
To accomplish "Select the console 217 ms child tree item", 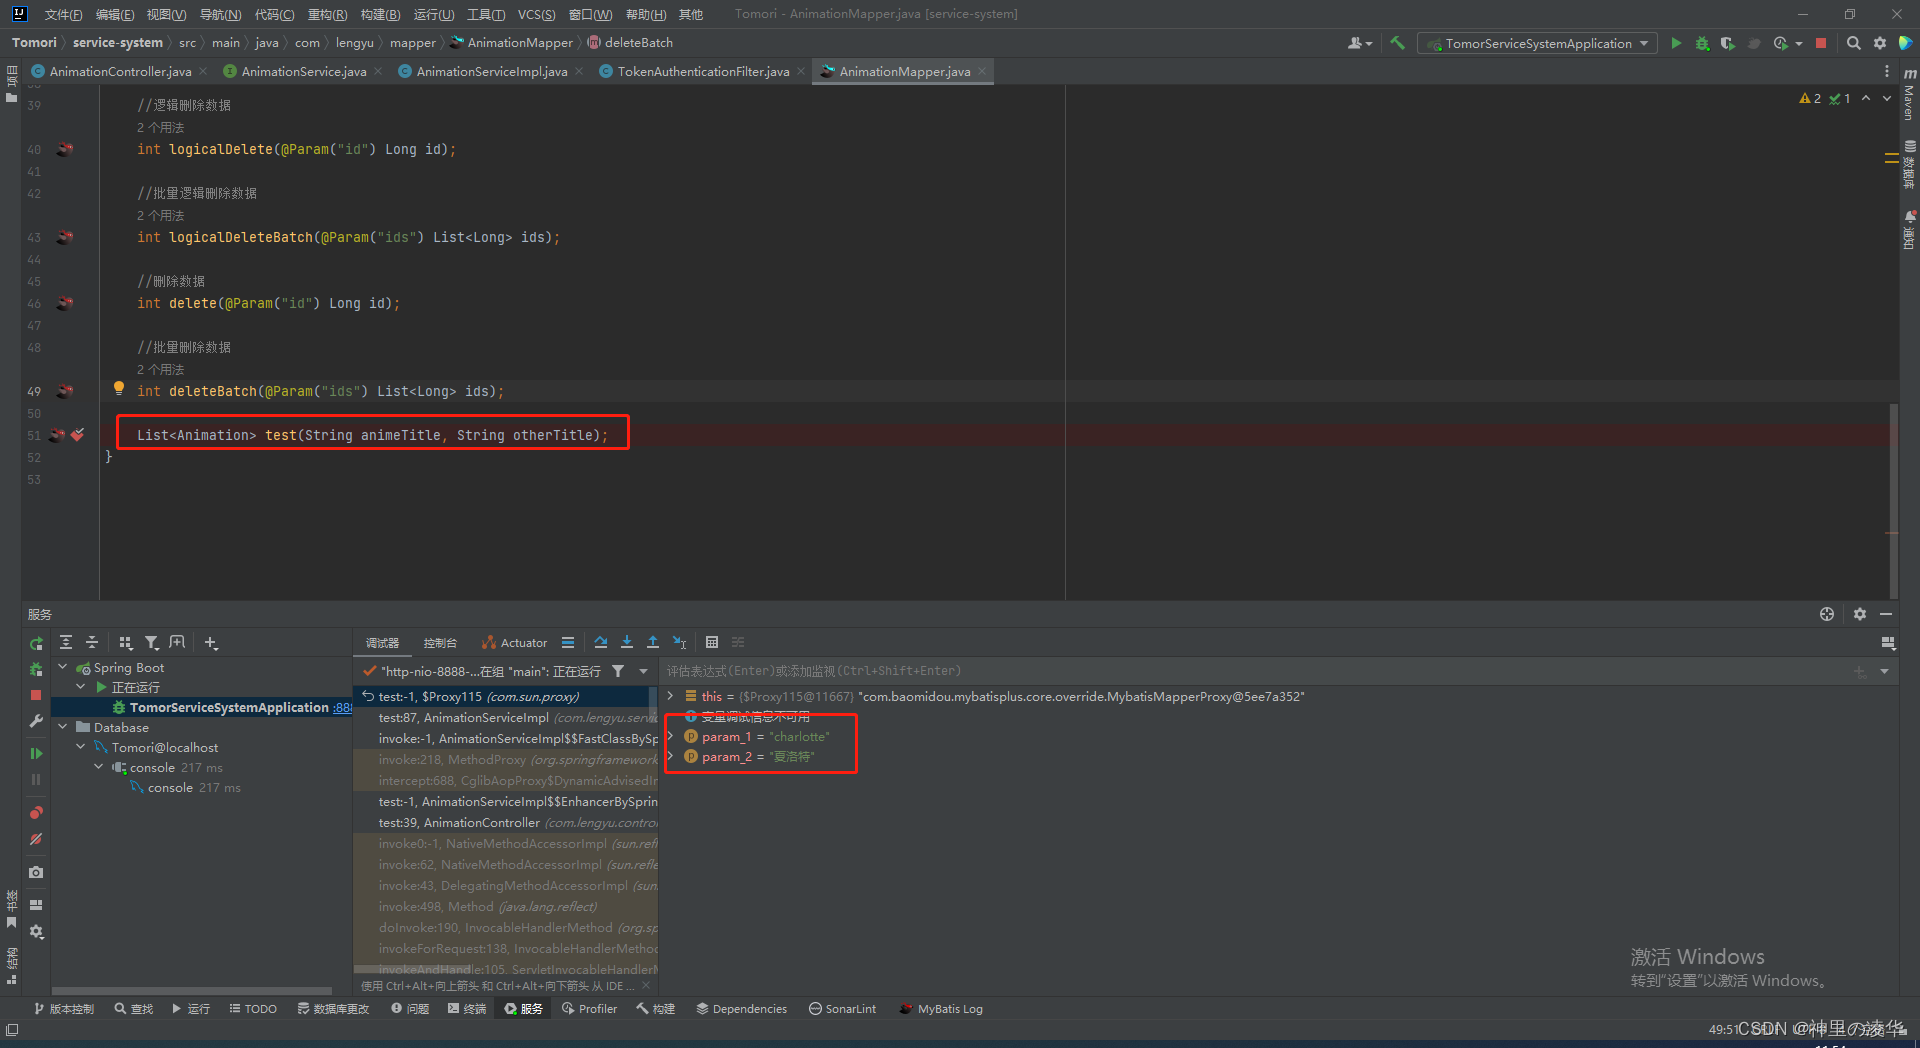I will tap(186, 787).
